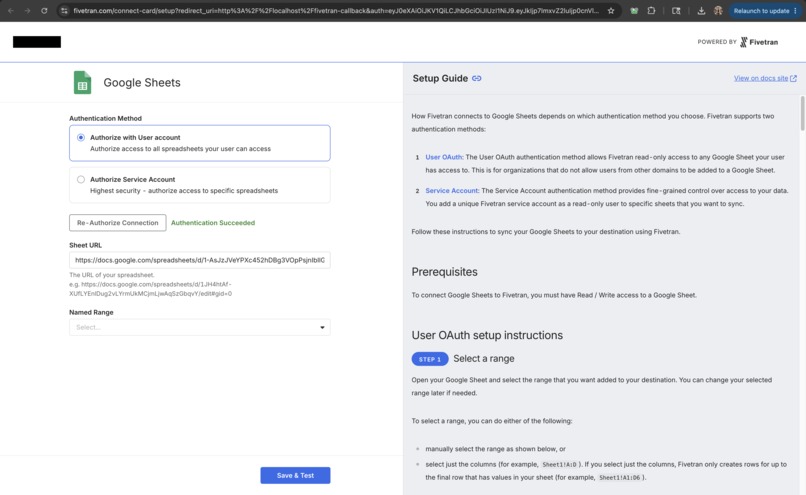This screenshot has height=495, width=806.
Task: Bookmark this page with the star icon
Action: (611, 10)
